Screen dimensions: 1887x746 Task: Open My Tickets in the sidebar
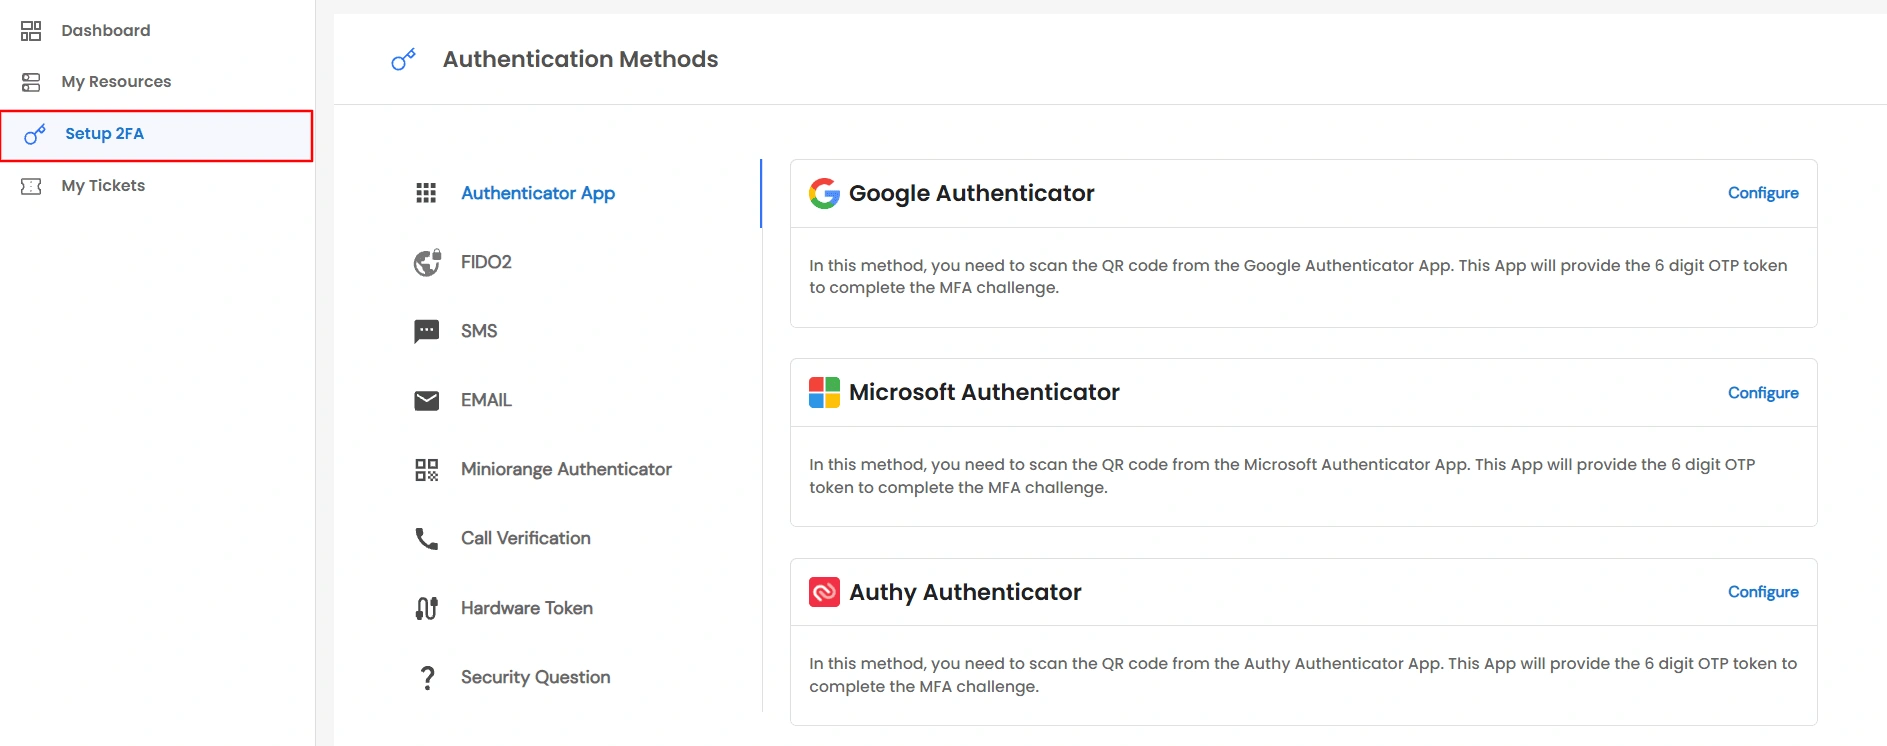tap(103, 186)
